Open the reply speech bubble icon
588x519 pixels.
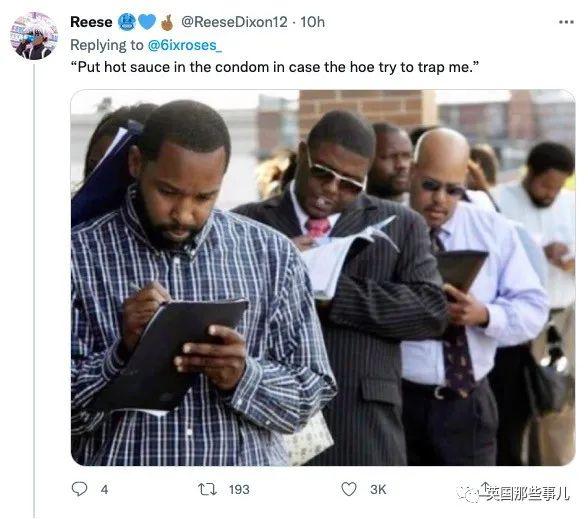coord(79,489)
